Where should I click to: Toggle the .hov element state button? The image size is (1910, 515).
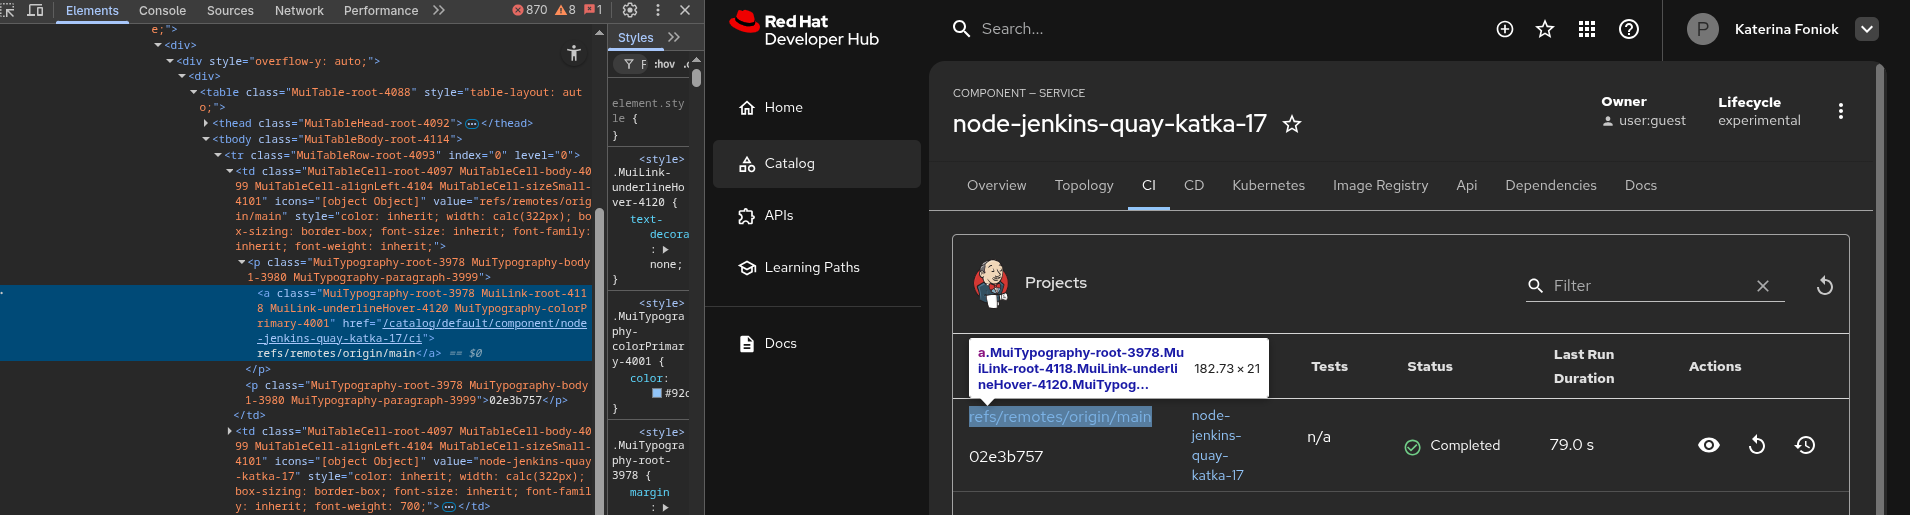[x=665, y=64]
